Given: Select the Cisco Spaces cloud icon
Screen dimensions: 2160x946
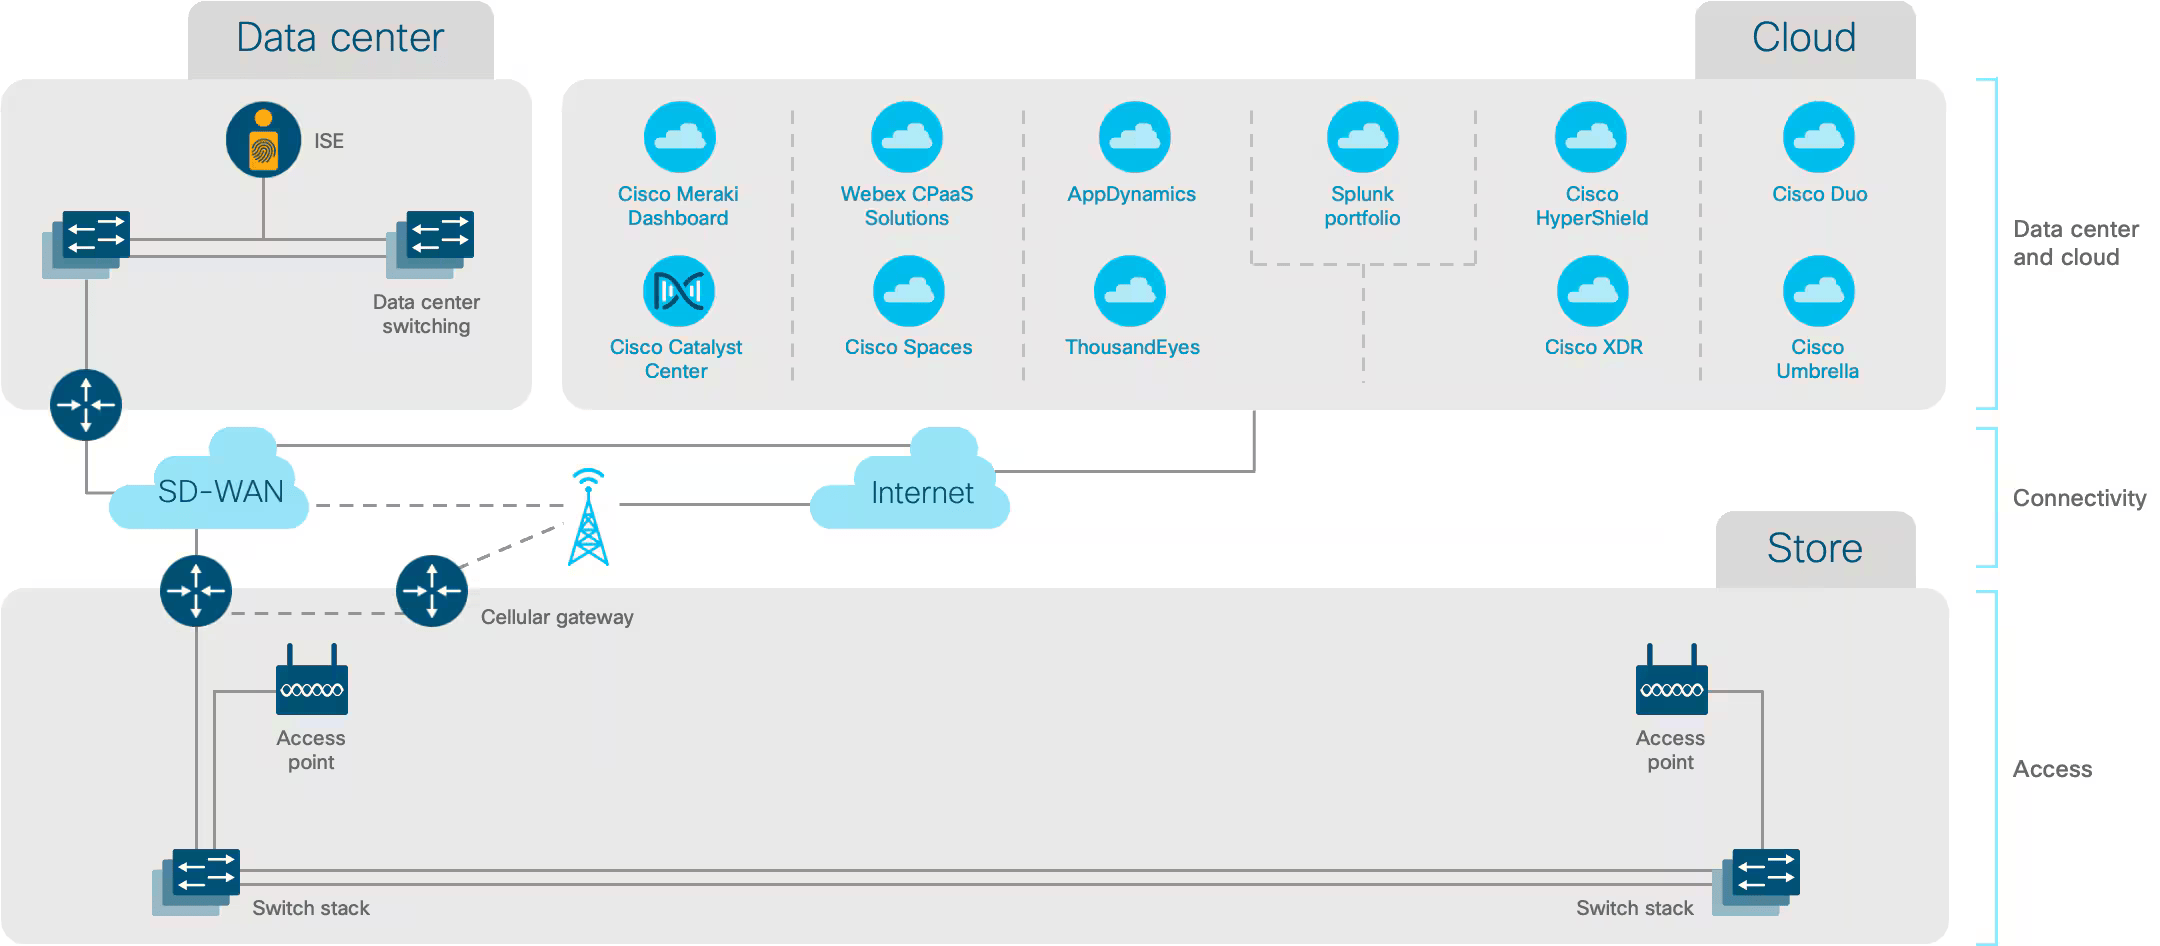Looking at the screenshot, I should 909,291.
